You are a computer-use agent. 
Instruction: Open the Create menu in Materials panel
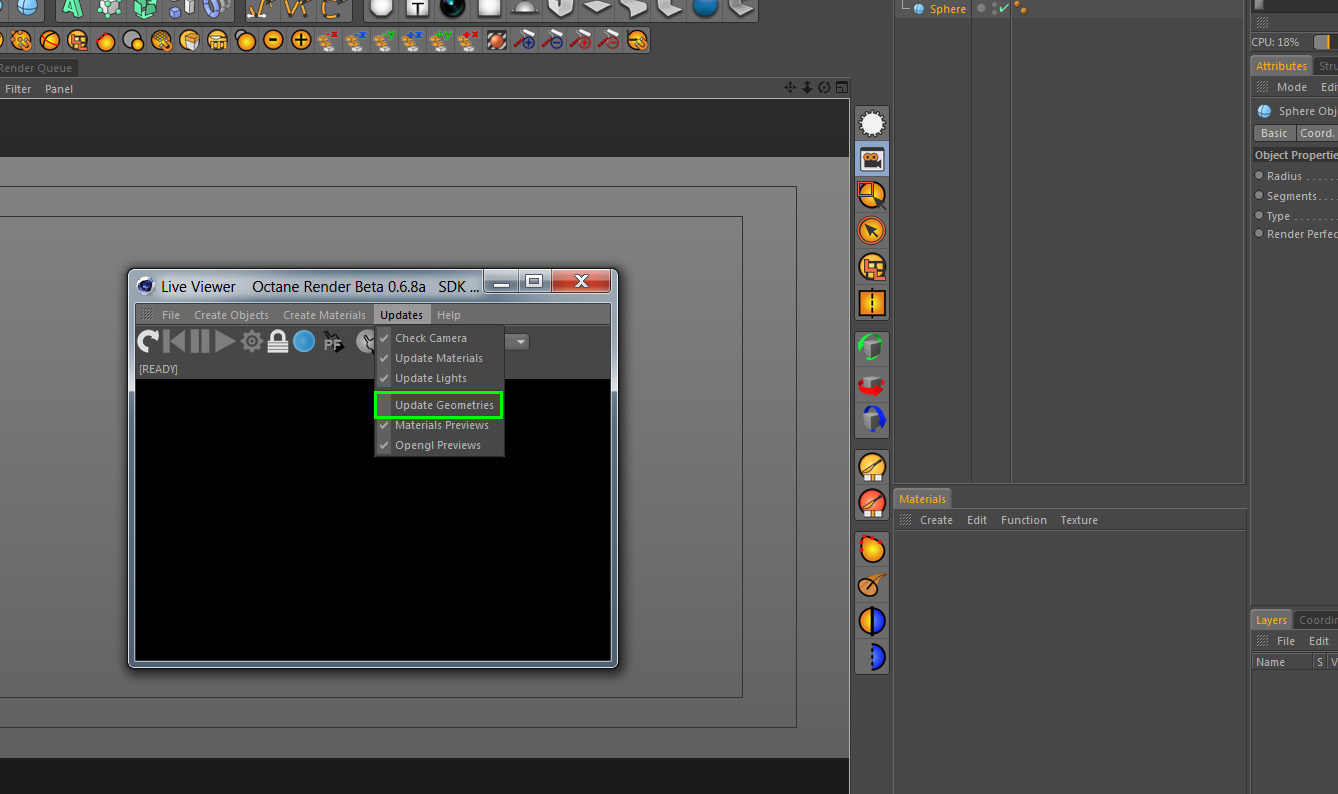936,520
